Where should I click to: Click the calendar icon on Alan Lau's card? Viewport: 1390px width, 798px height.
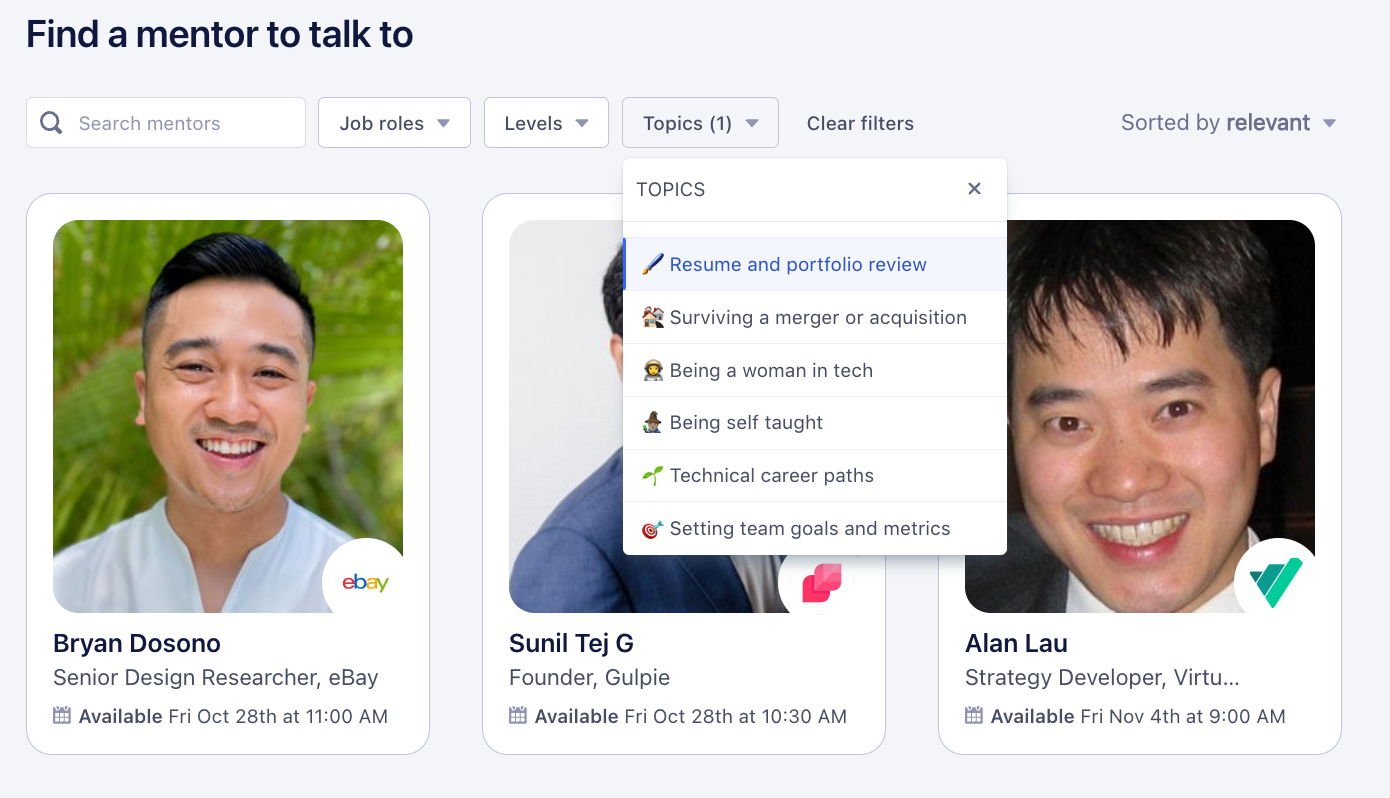[x=976, y=716]
